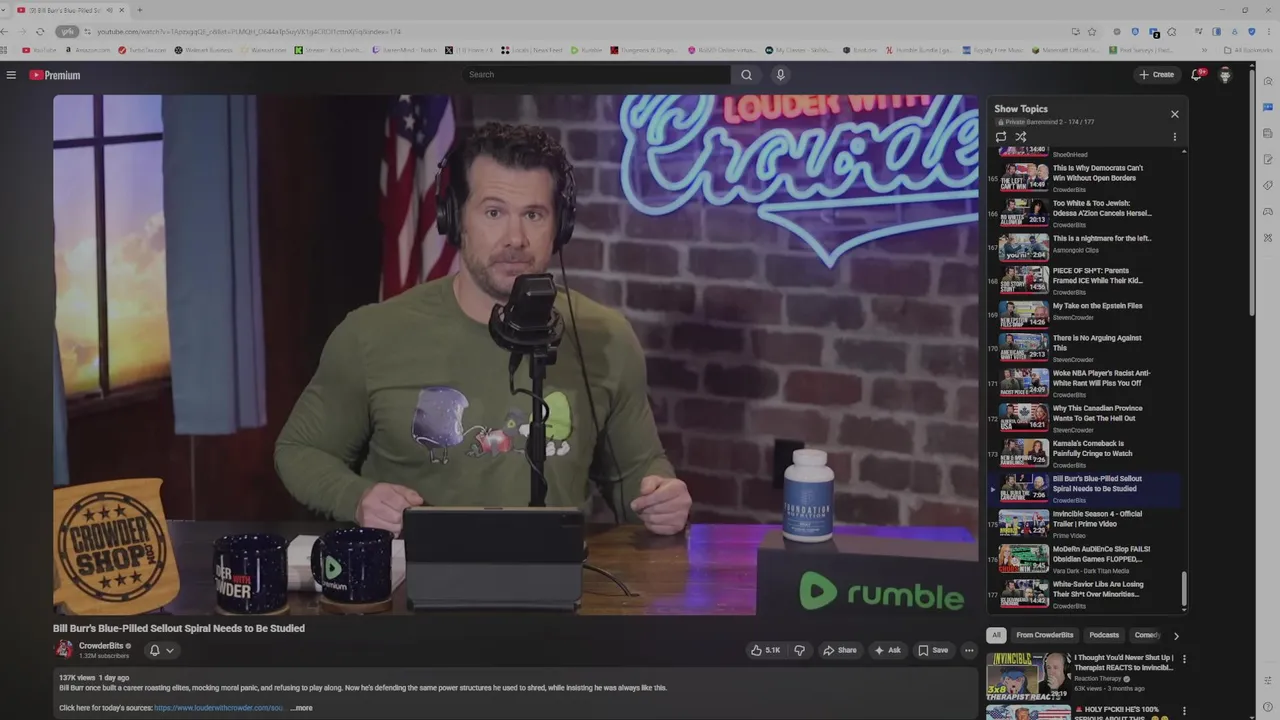Close the Show Topics playlist panel
The height and width of the screenshot is (720, 1280).
(1175, 114)
